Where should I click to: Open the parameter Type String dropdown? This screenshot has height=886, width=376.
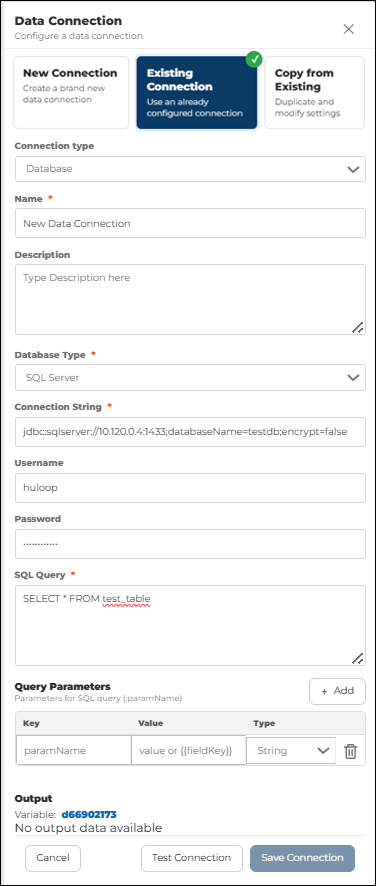coord(291,750)
